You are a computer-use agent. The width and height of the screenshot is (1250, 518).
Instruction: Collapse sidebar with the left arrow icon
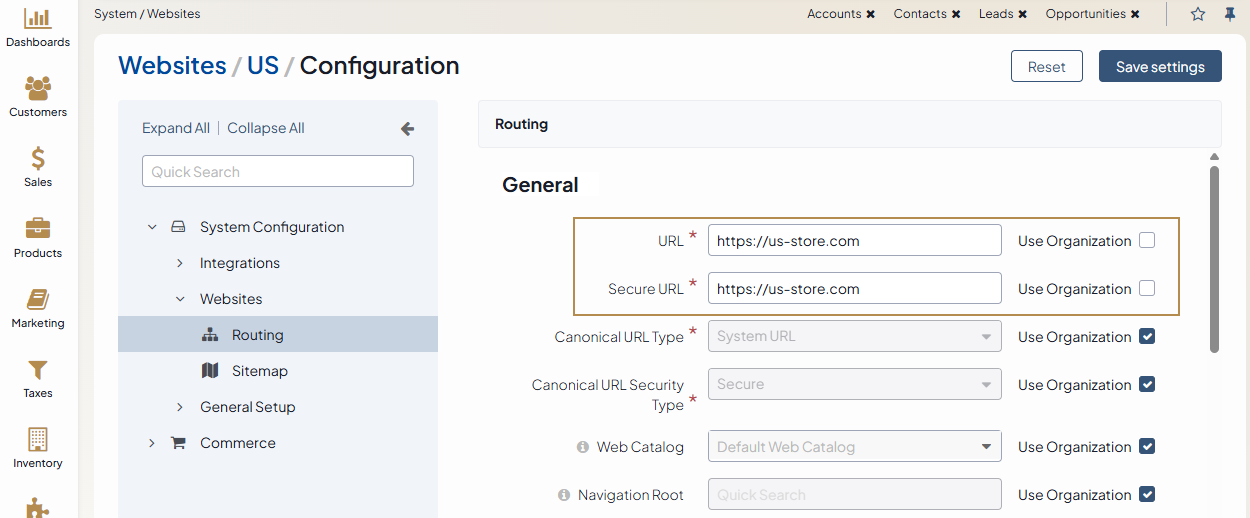(x=407, y=128)
